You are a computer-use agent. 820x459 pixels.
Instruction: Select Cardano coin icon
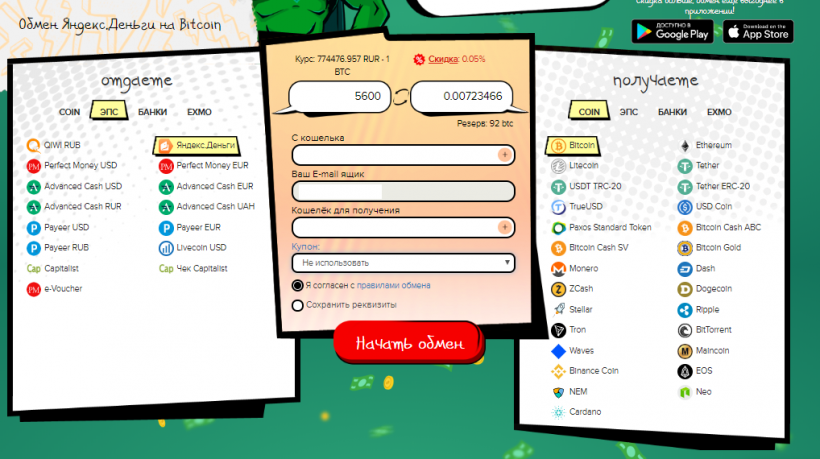point(559,412)
